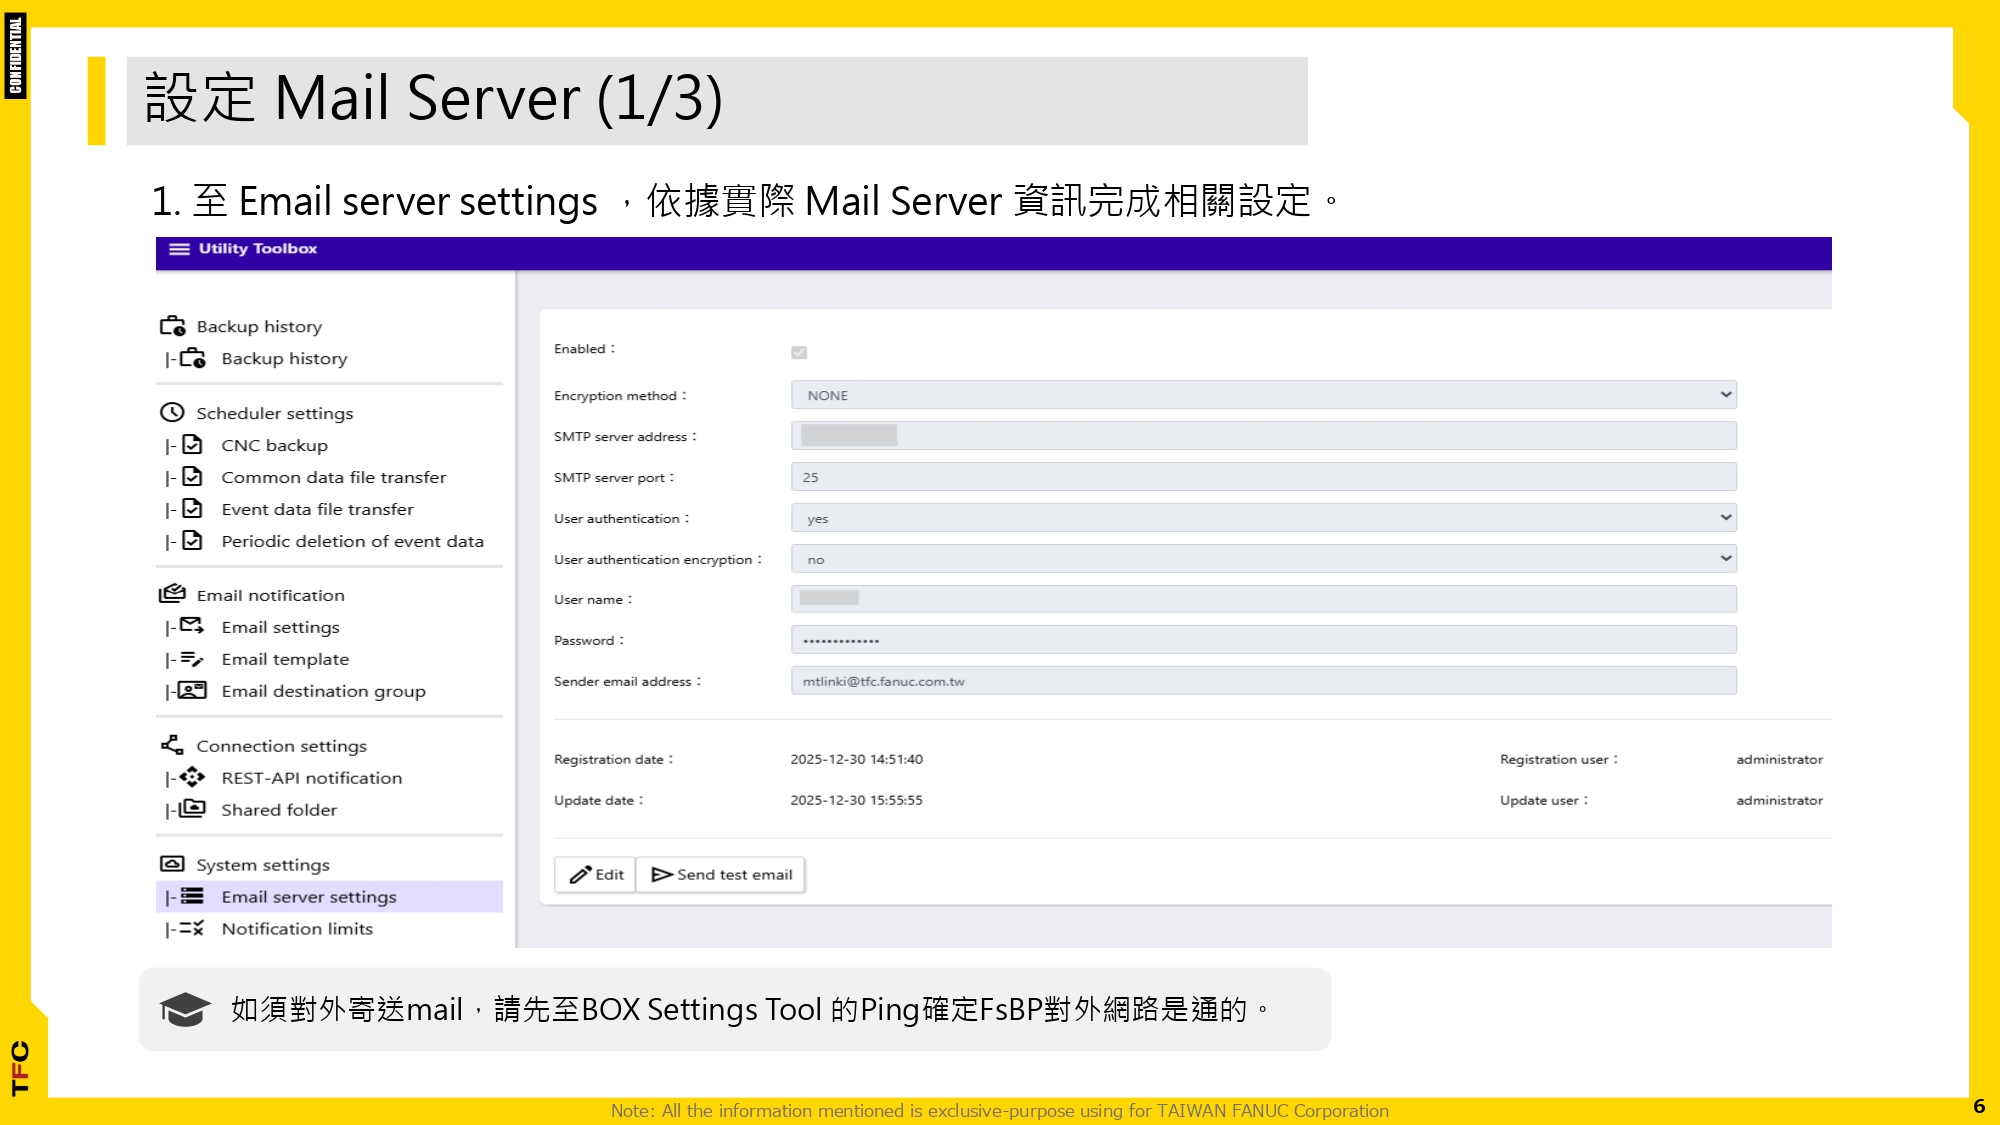The width and height of the screenshot is (2000, 1125).
Task: Click the Scheduler settings clock icon
Action: (x=171, y=411)
